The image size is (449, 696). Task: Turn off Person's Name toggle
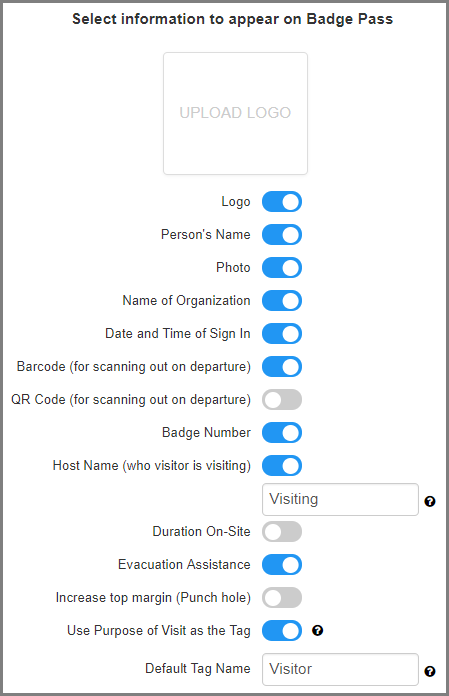(x=282, y=234)
